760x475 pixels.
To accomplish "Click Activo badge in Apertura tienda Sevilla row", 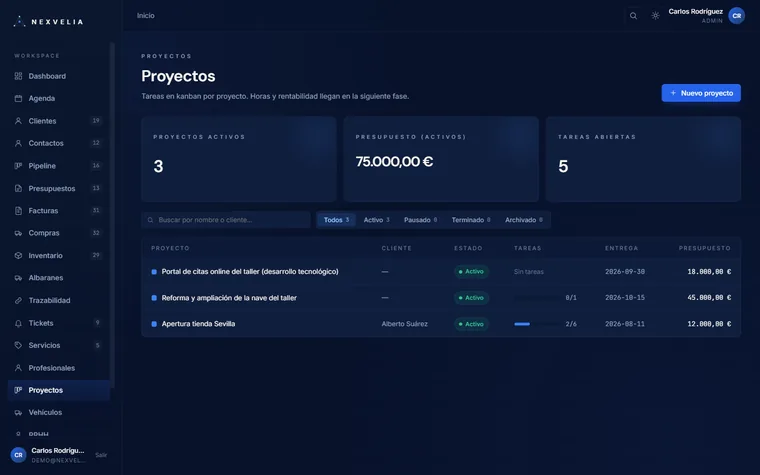I will tap(471, 324).
